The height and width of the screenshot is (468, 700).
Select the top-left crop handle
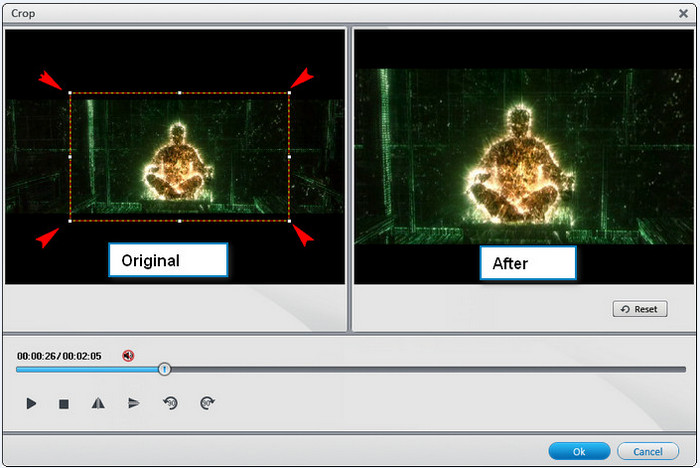pyautogui.click(x=70, y=93)
